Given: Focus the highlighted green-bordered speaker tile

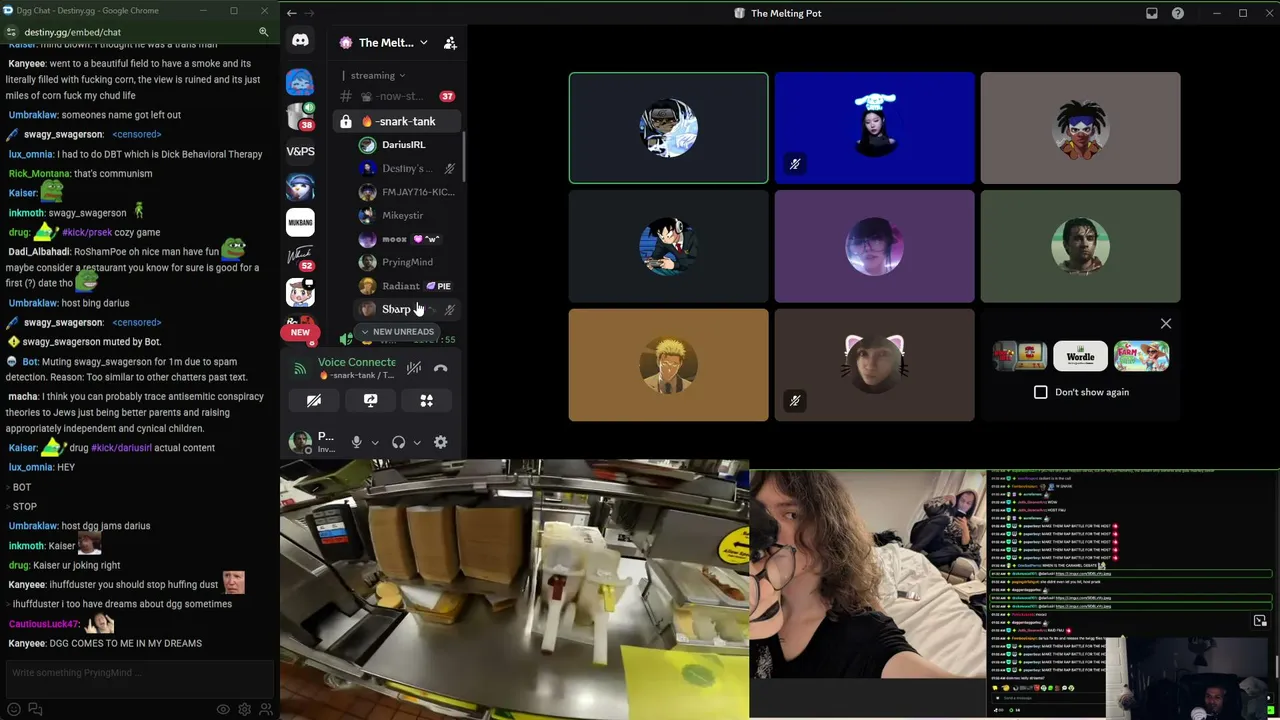Looking at the screenshot, I should [x=668, y=128].
